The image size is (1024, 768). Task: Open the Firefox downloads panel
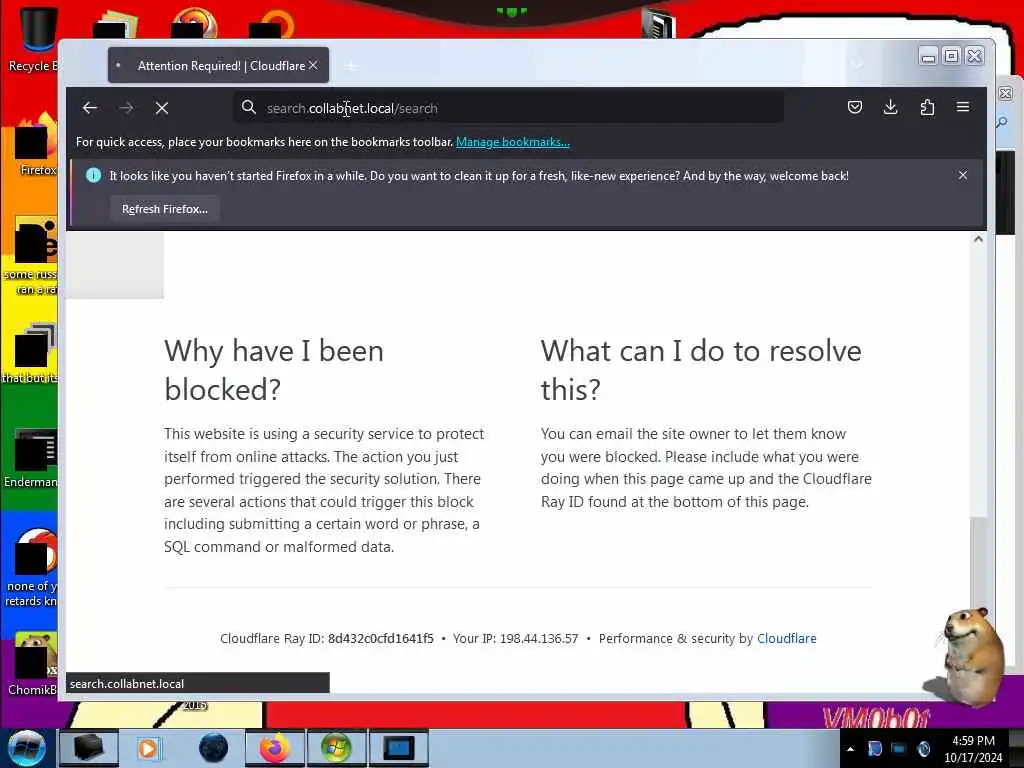[x=890, y=107]
